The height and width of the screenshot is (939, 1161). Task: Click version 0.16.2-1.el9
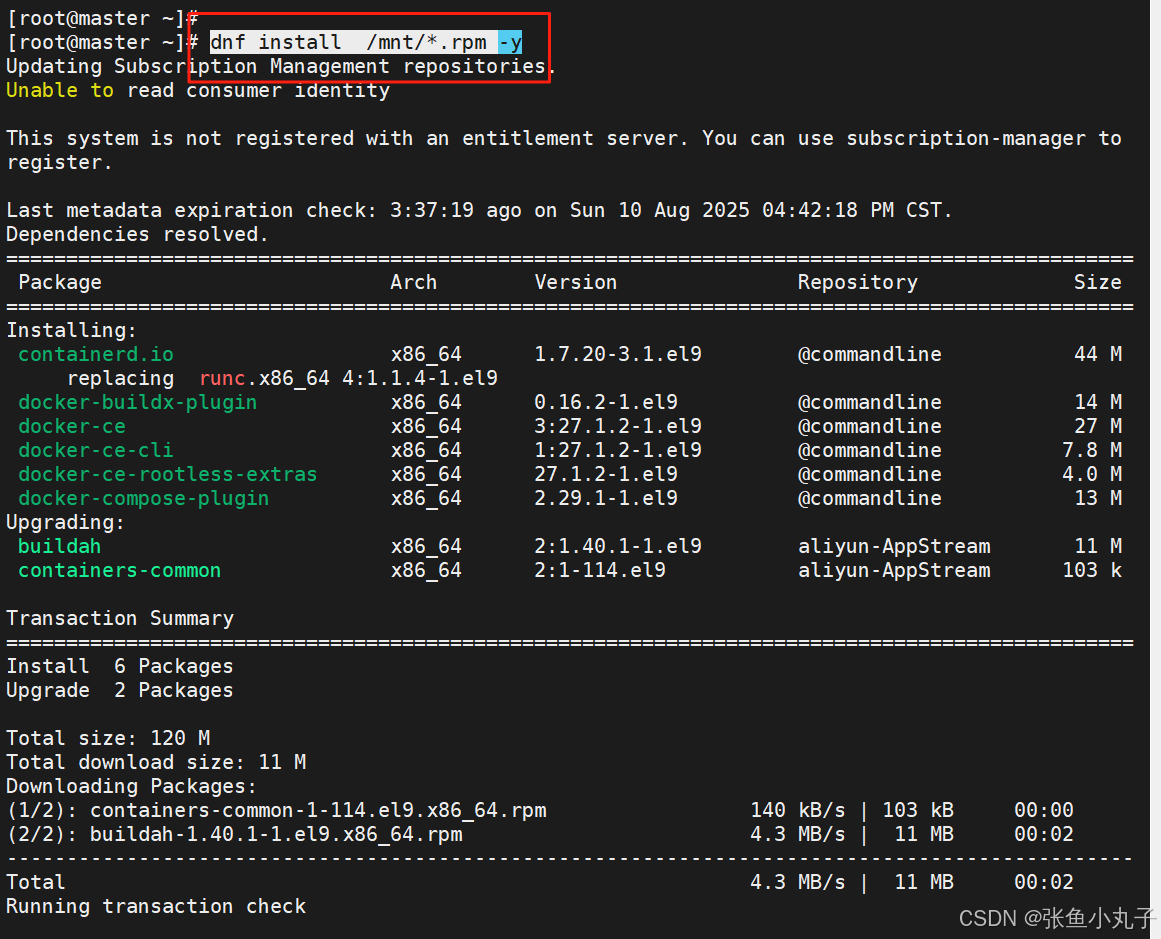(606, 402)
